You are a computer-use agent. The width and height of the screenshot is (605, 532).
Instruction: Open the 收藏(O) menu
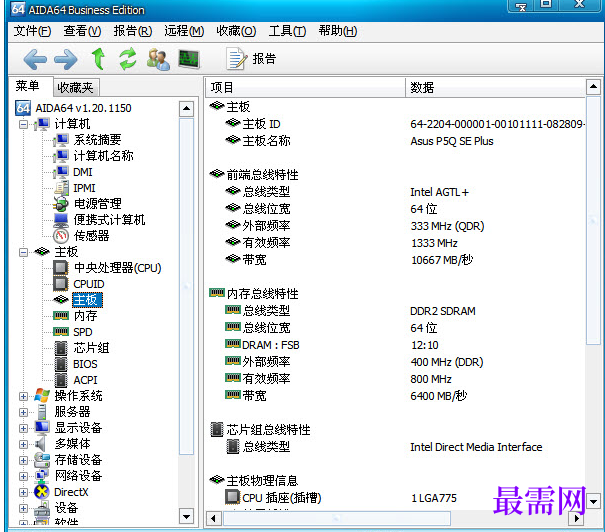pyautogui.click(x=236, y=31)
